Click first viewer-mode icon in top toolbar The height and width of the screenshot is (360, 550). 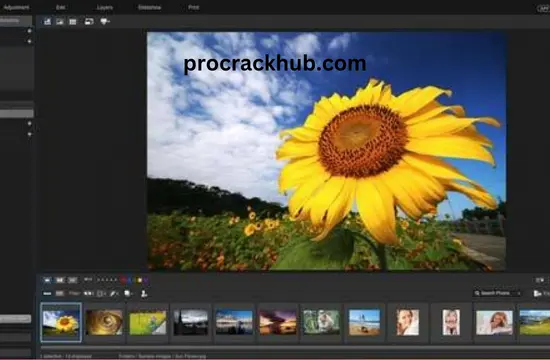[x=47, y=22]
